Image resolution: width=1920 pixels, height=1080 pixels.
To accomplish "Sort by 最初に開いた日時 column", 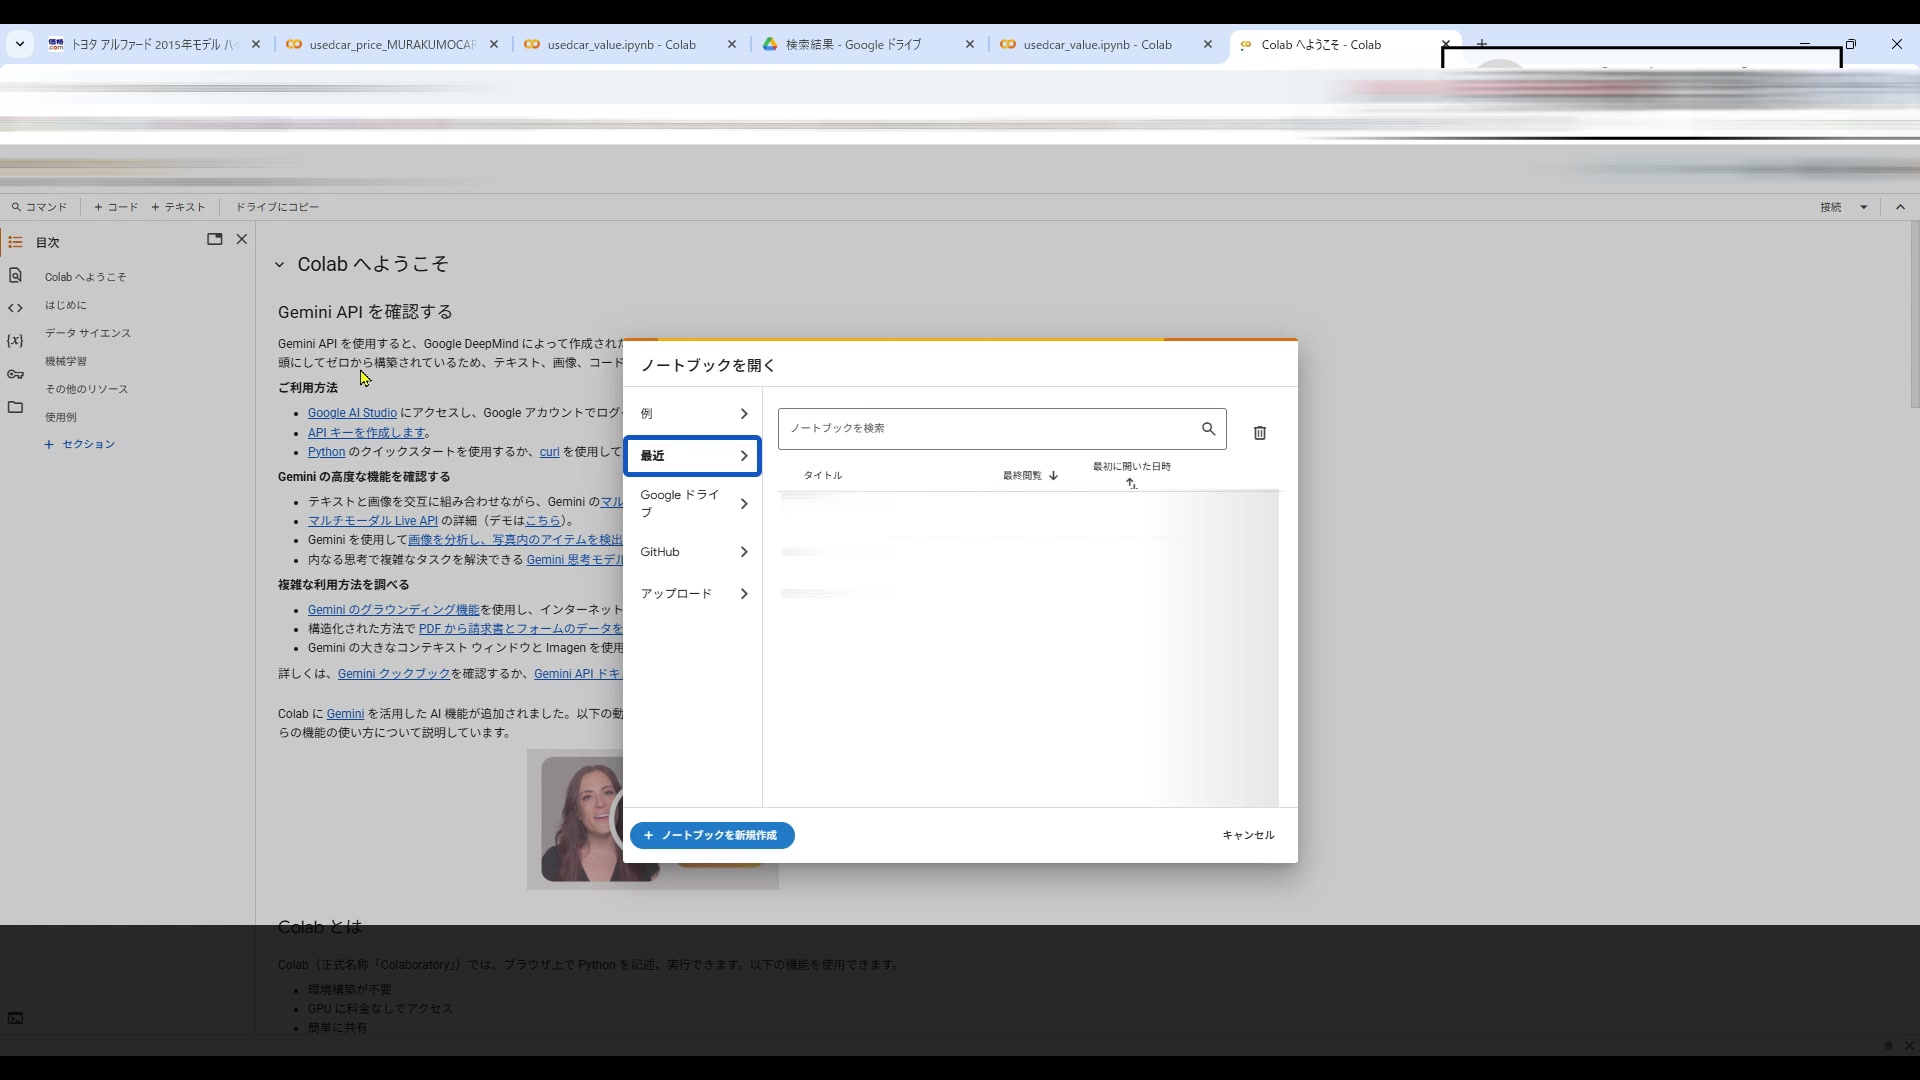I will coord(1131,474).
